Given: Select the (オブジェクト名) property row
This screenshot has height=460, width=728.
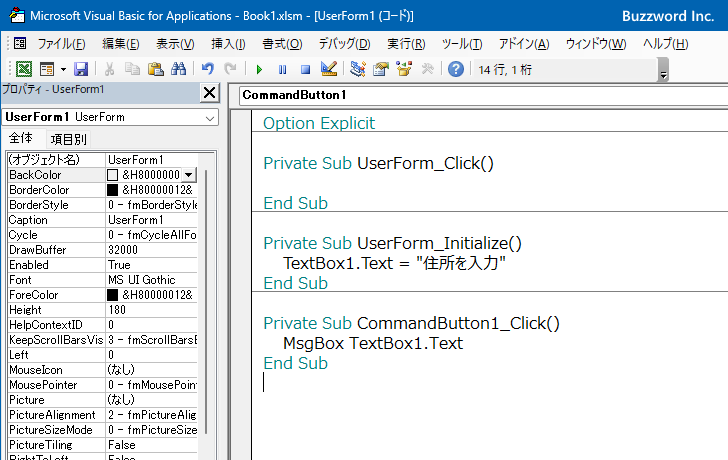Looking at the screenshot, I should coord(103,160).
